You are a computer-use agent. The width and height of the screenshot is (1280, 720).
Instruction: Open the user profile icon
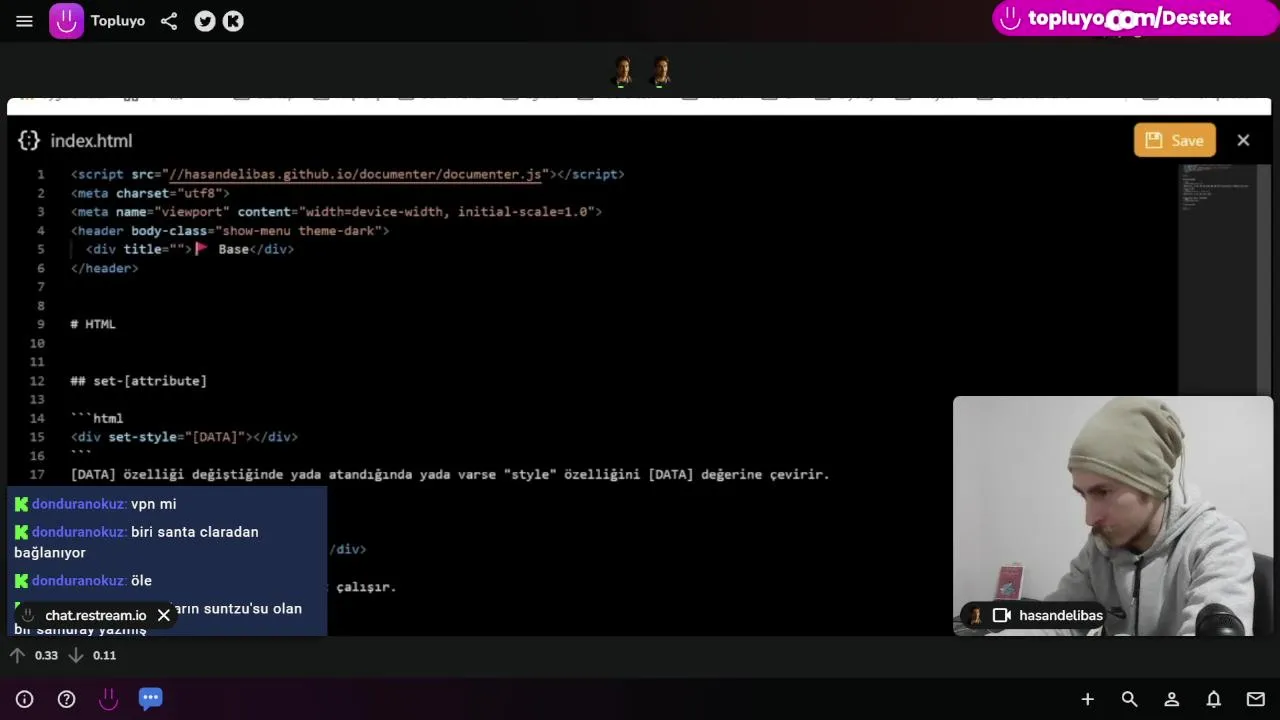tap(1171, 699)
